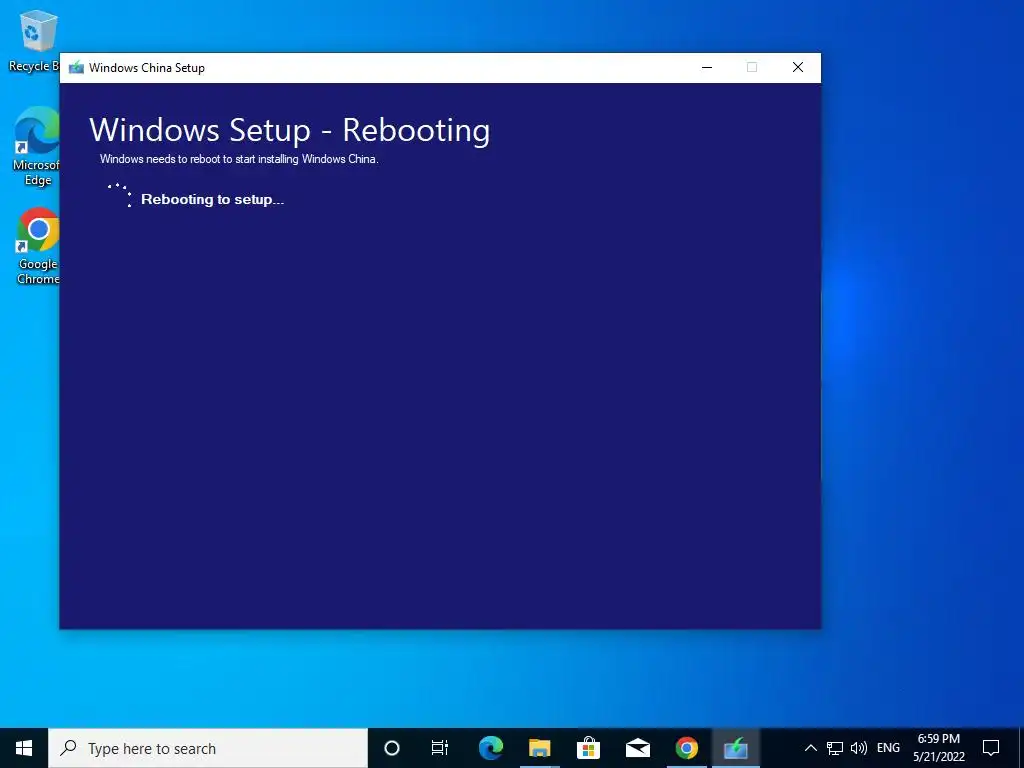
Task: Open Task View on the taskbar
Action: coord(440,748)
